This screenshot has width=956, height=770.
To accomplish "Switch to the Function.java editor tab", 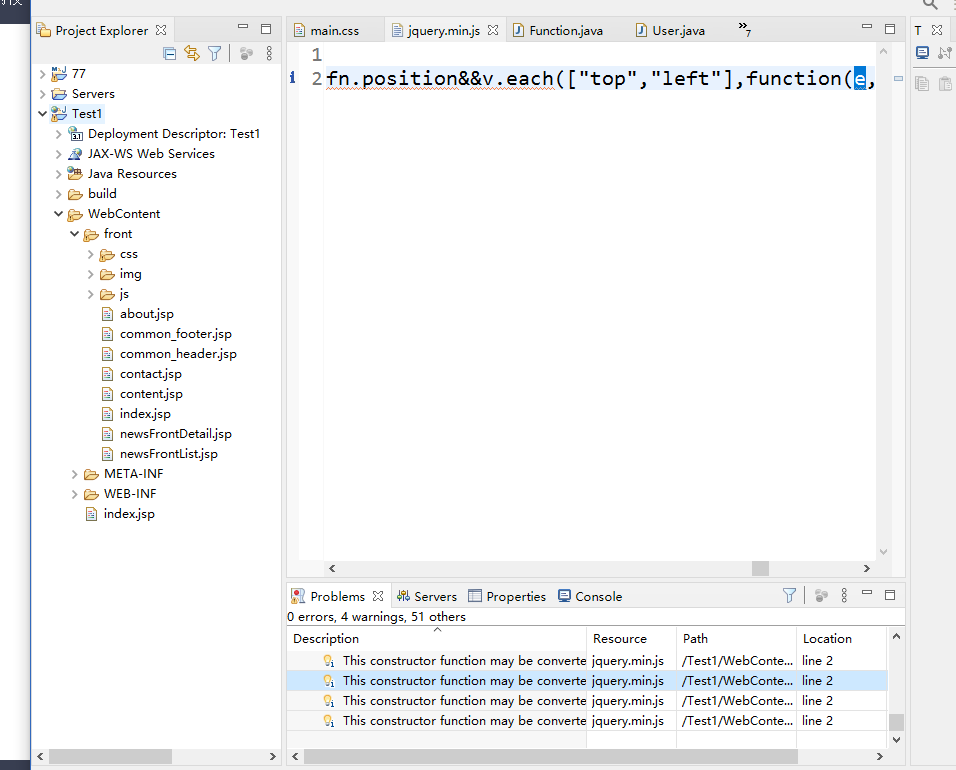I will click(x=566, y=30).
